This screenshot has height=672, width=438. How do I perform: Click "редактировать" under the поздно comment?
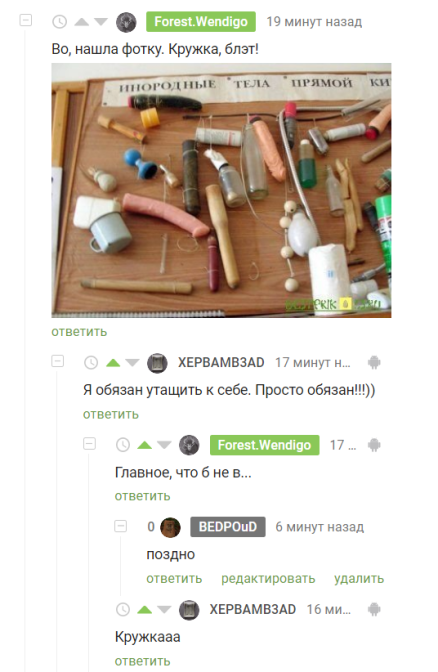[268, 579]
